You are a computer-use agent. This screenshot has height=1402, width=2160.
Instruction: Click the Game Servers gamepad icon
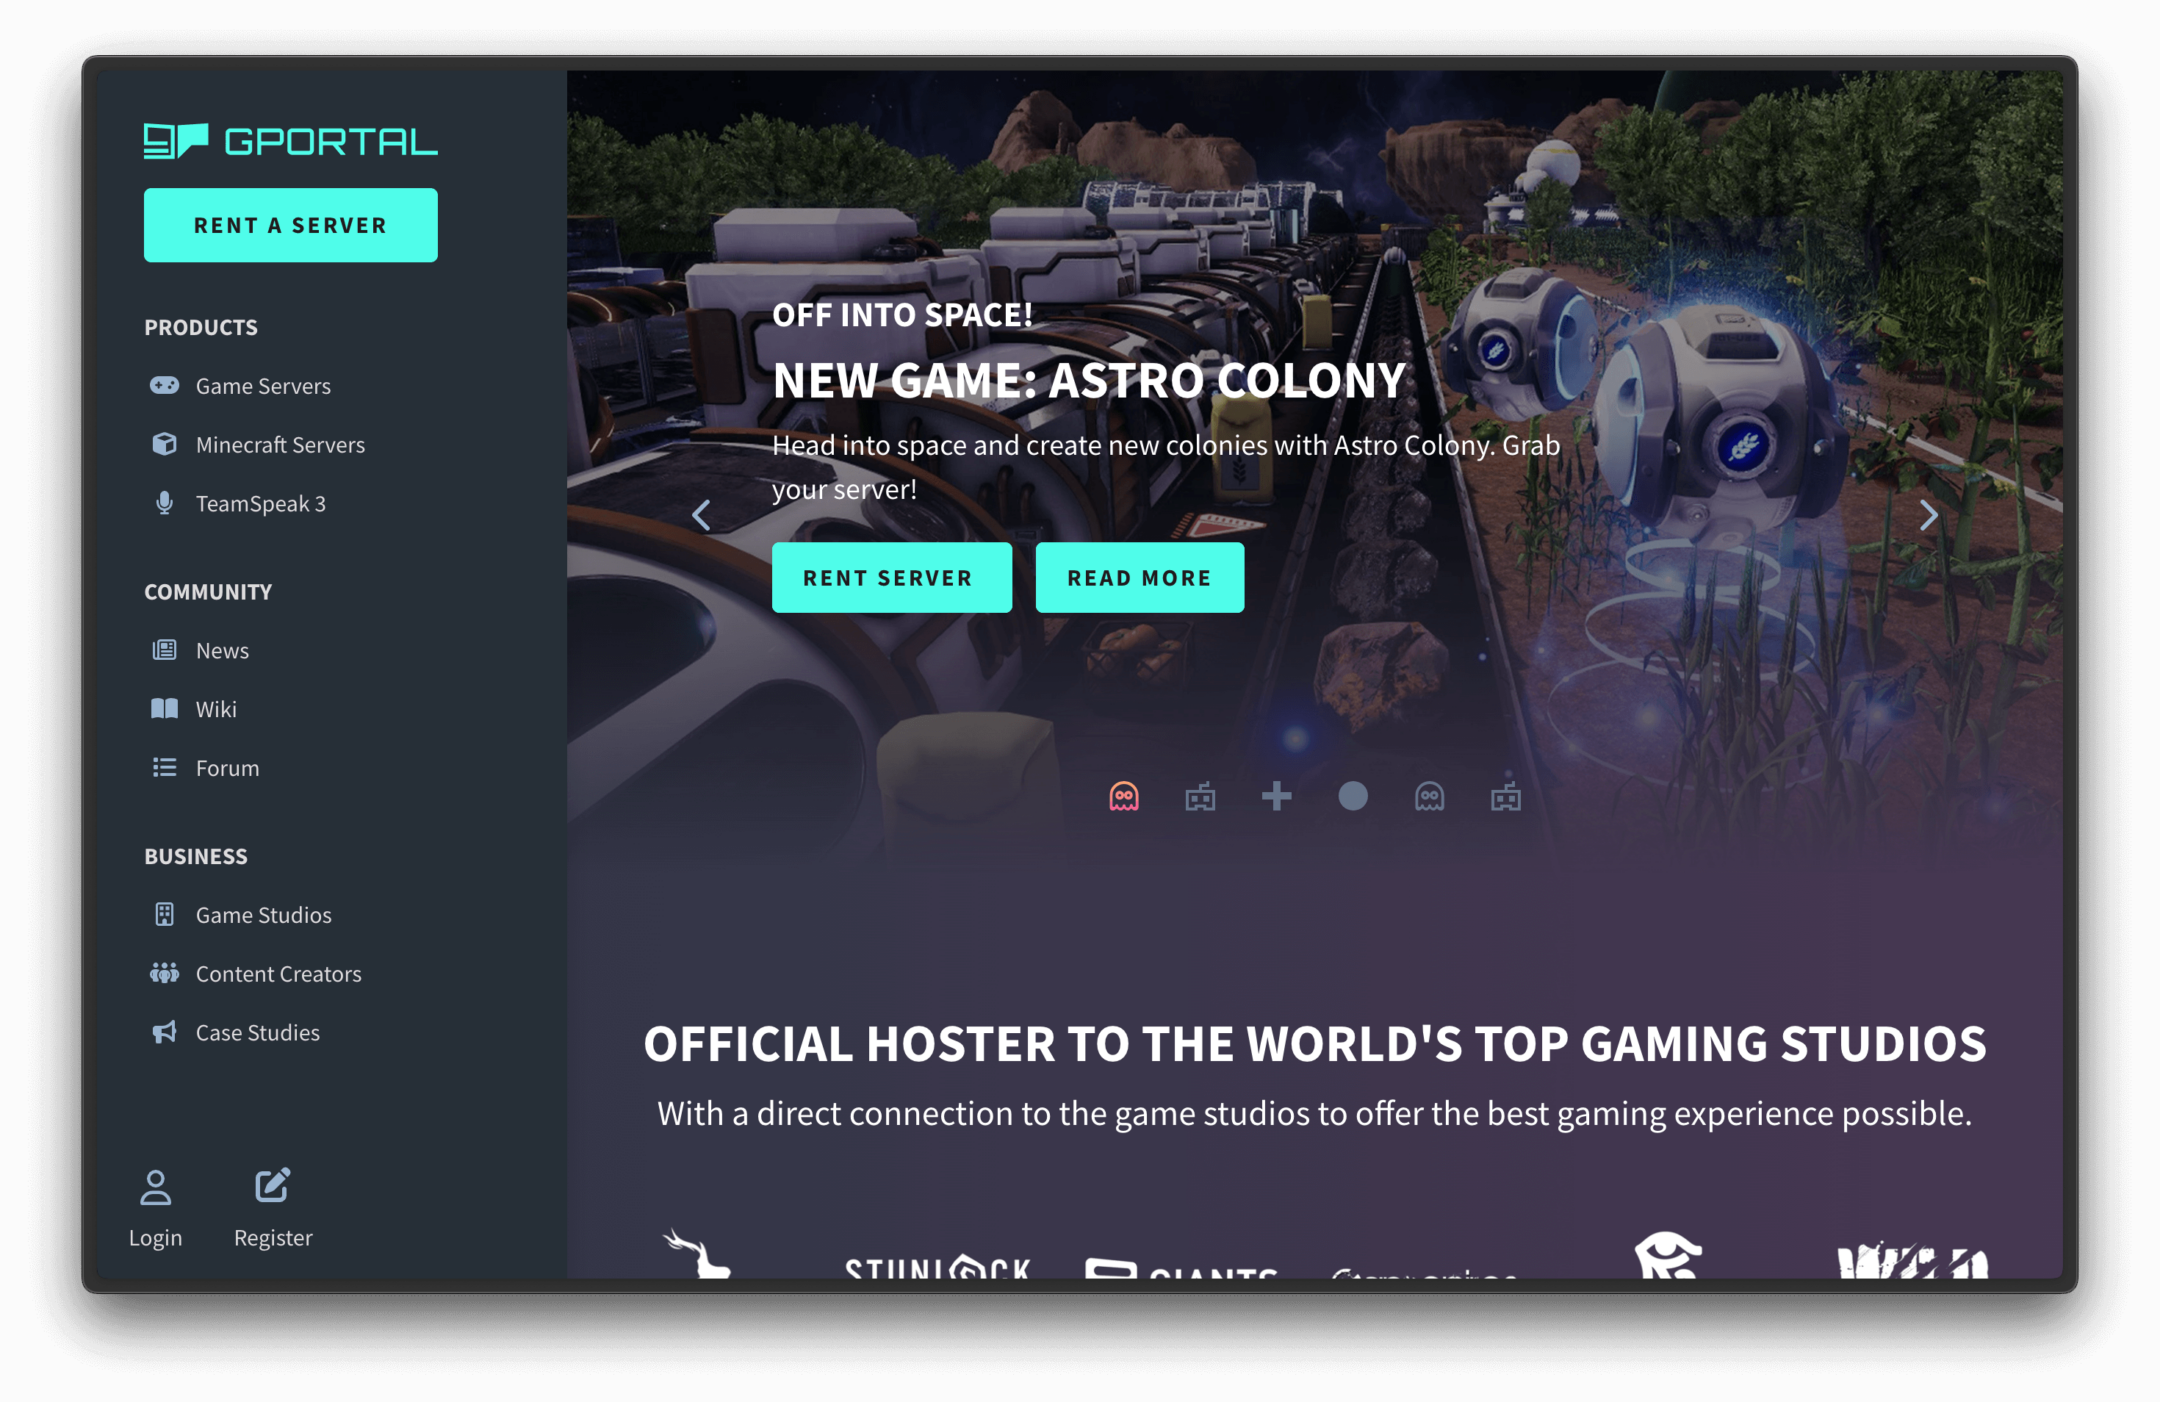tap(164, 385)
